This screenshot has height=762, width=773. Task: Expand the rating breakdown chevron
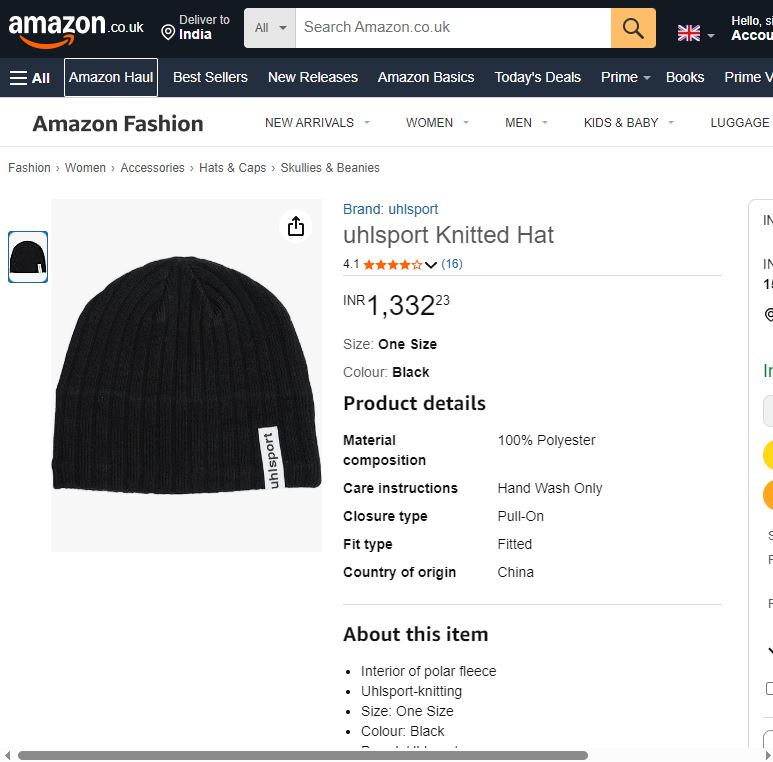431,265
